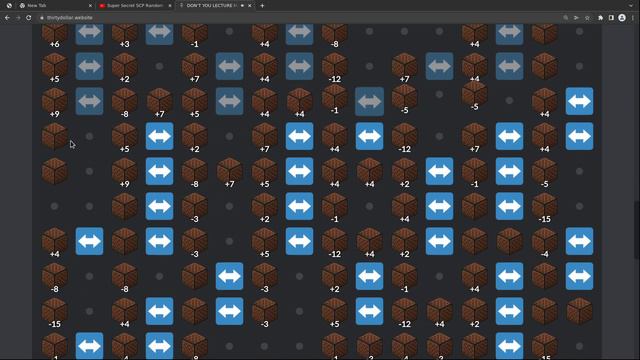Screen dimensions: 640x360
Task: Switch to the Super Secret SCP Random tab
Action: pos(134,6)
